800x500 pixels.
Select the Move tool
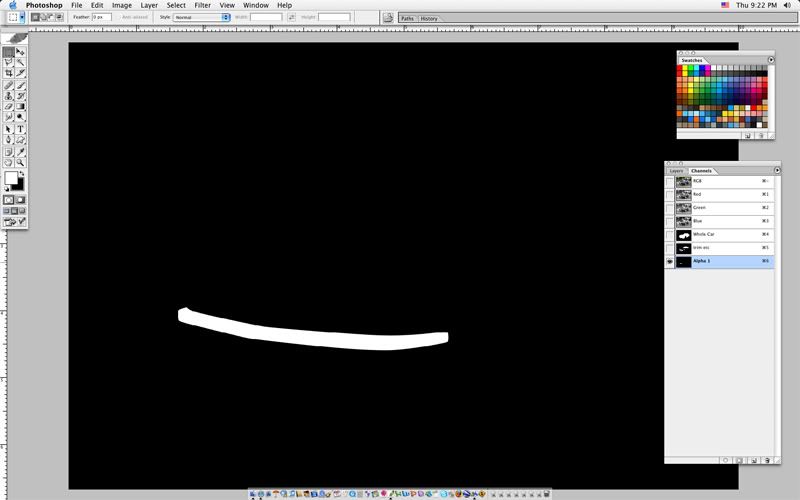click(x=20, y=51)
